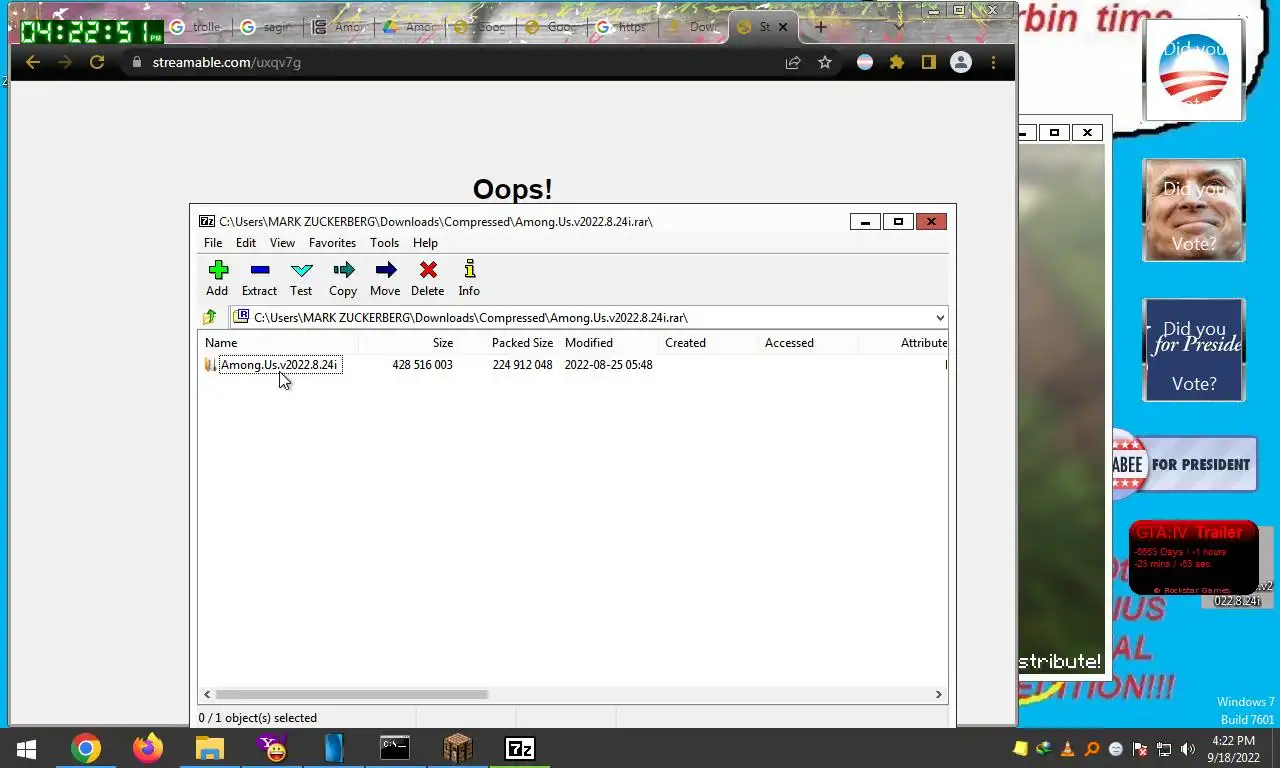Image resolution: width=1280 pixels, height=768 pixels.
Task: Open the Chrome extensions puzzle icon
Action: 897,62
